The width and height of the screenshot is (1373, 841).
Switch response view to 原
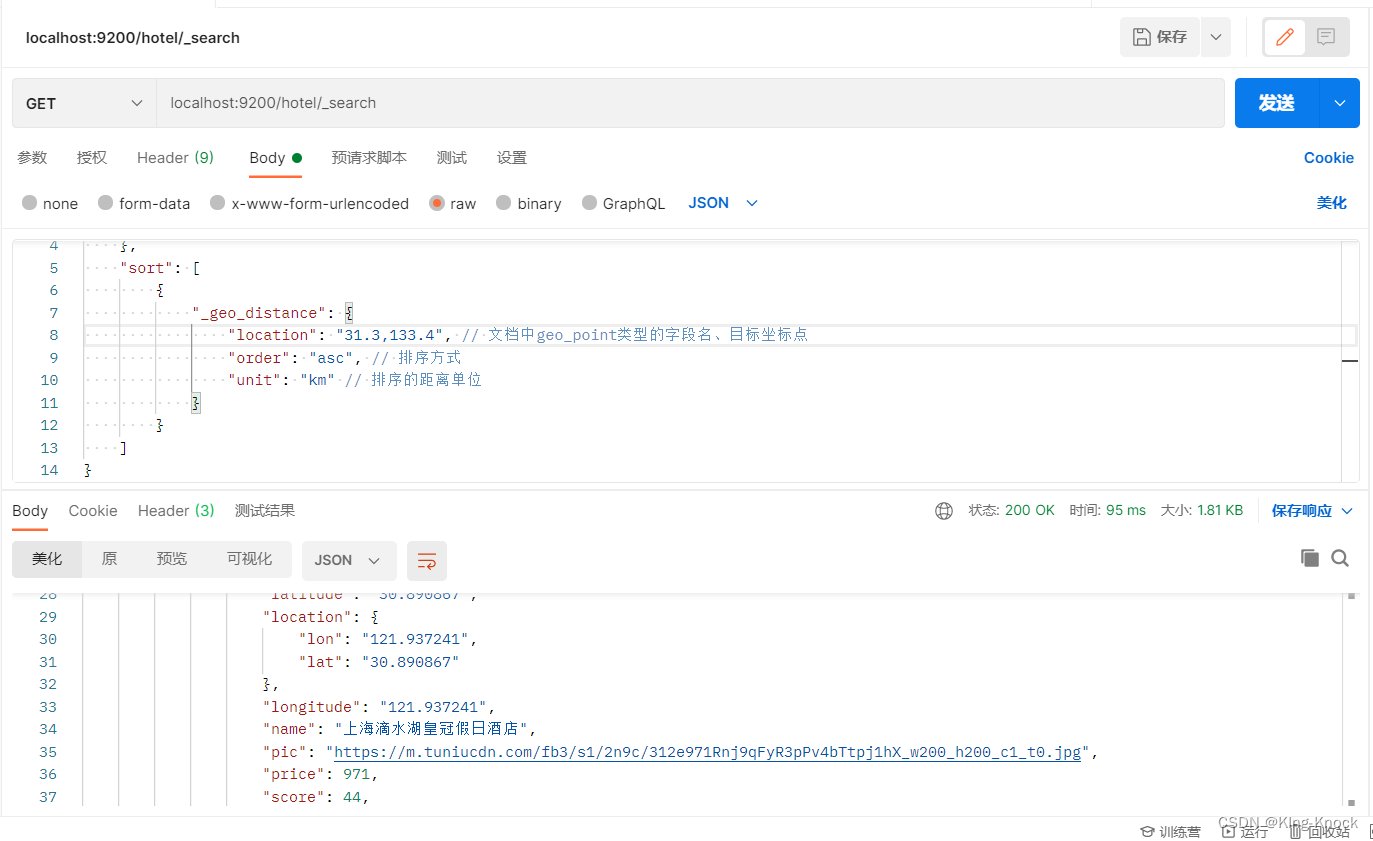point(109,559)
